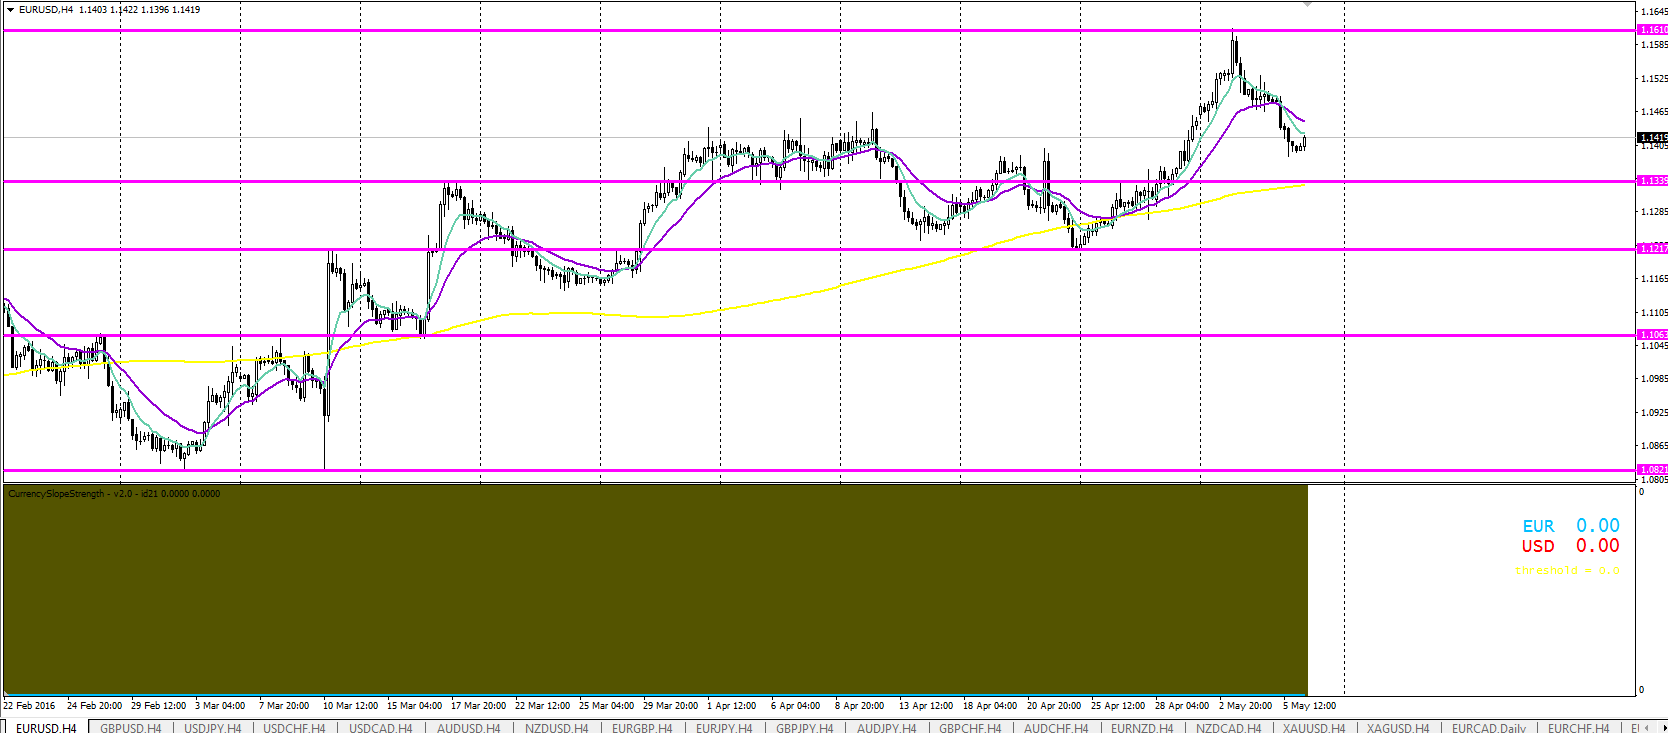This screenshot has width=1668, height=733.
Task: Click the 22 Feb 2016 date label
Action: (x=30, y=706)
